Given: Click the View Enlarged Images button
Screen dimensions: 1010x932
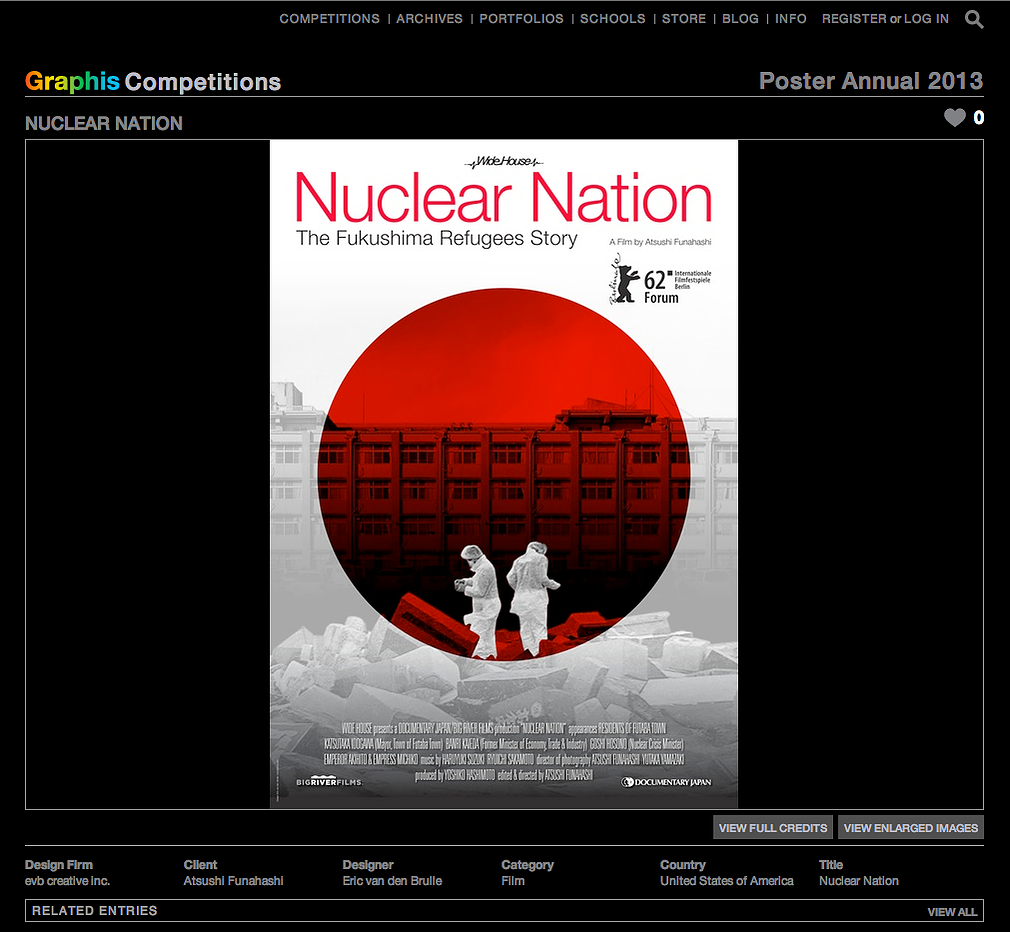Looking at the screenshot, I should (911, 828).
